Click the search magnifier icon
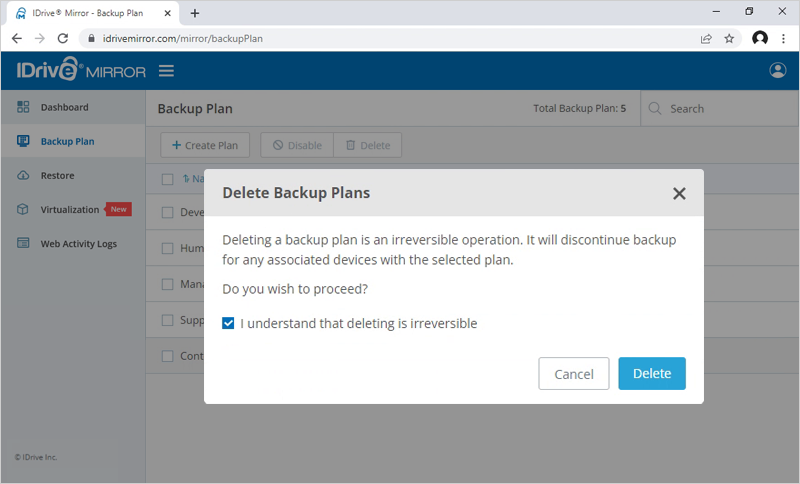This screenshot has width=800, height=484. click(x=655, y=109)
